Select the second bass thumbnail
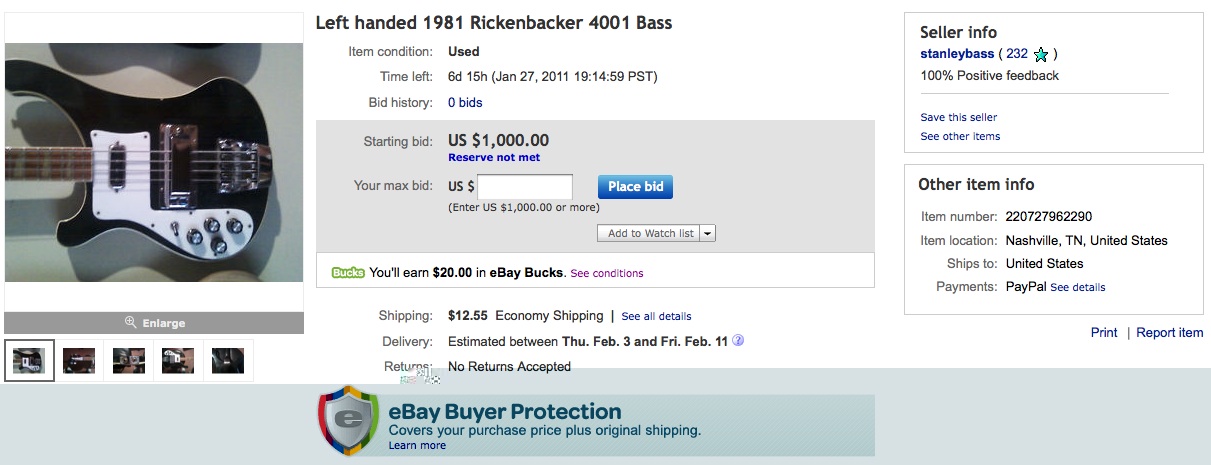This screenshot has width=1211, height=465. tap(79, 361)
